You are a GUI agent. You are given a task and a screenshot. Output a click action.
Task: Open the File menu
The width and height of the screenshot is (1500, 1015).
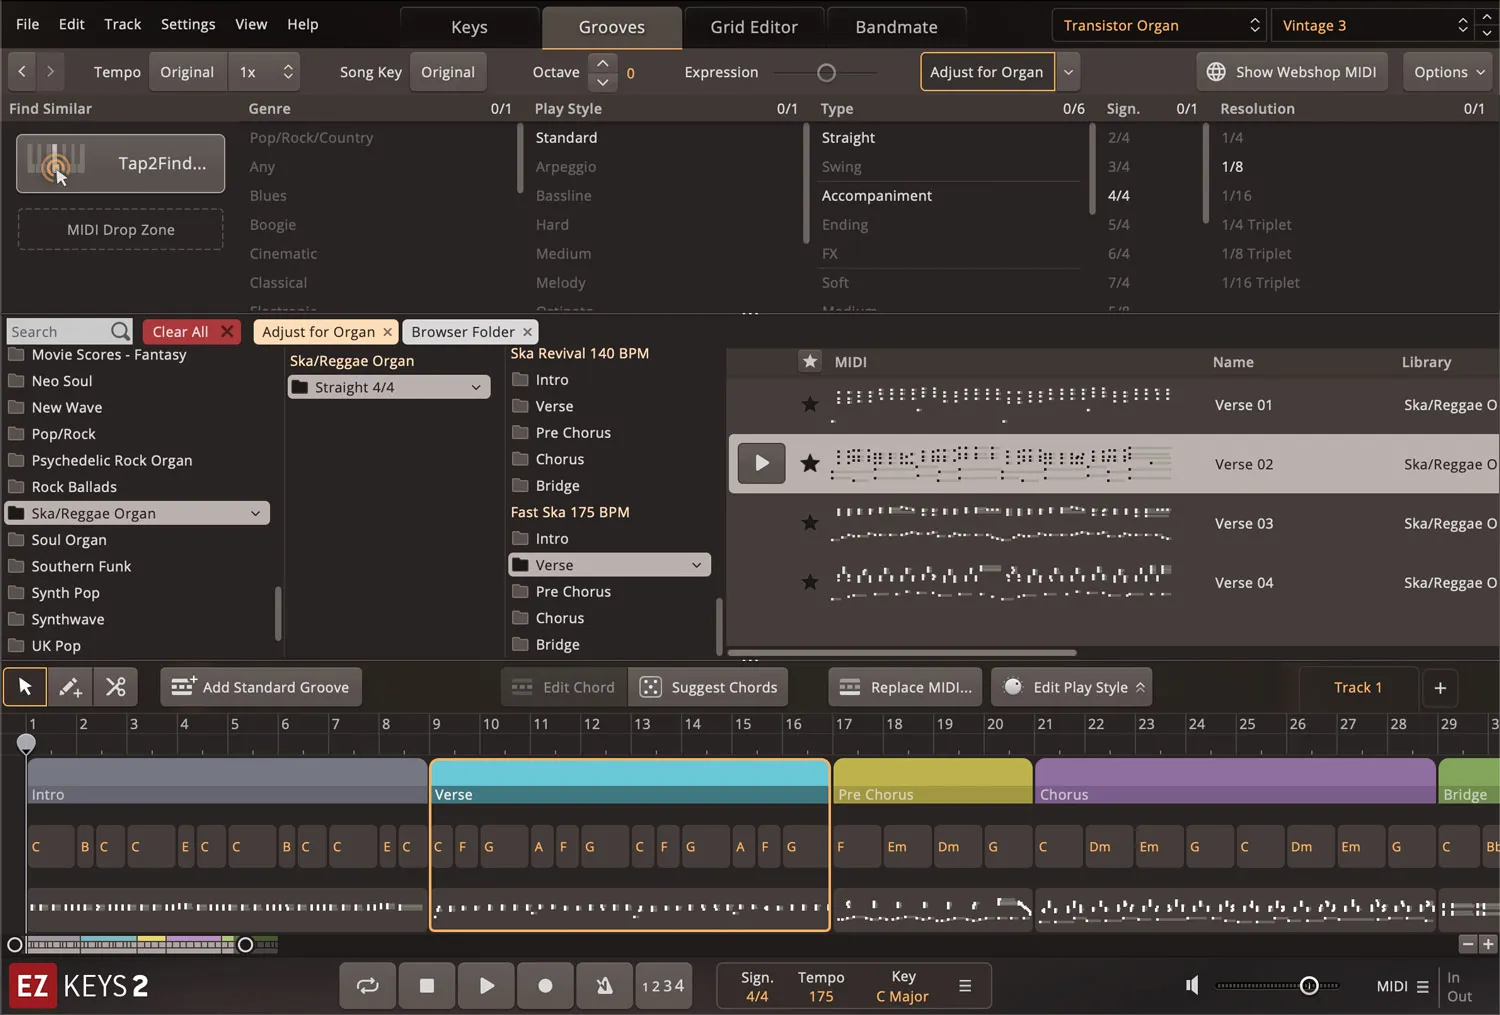click(28, 24)
